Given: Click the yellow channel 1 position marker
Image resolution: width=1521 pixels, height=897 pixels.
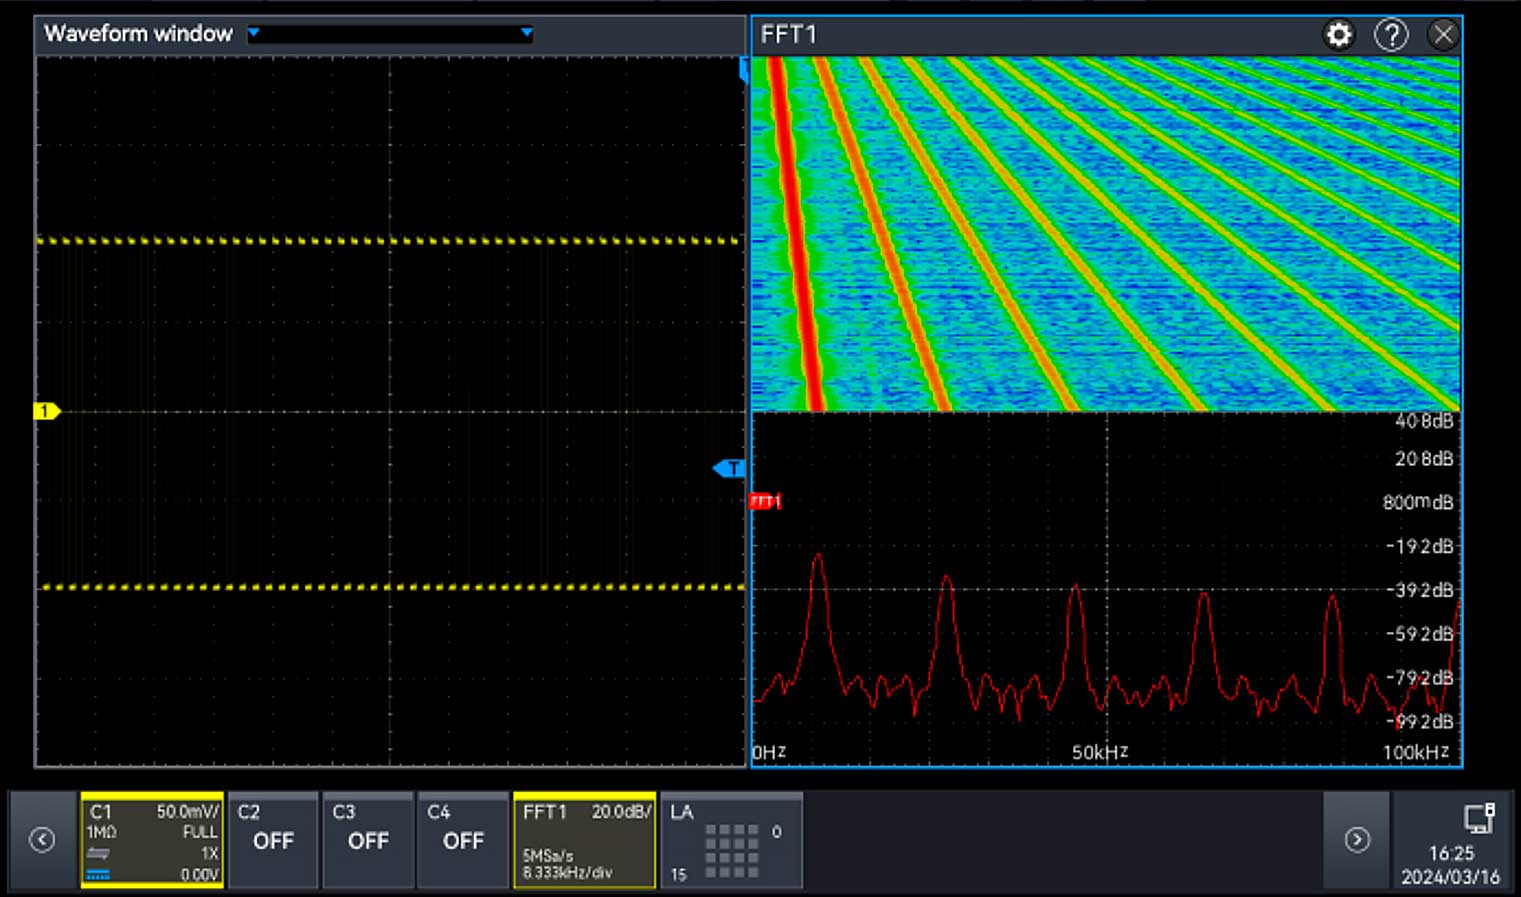Looking at the screenshot, I should tap(46, 411).
